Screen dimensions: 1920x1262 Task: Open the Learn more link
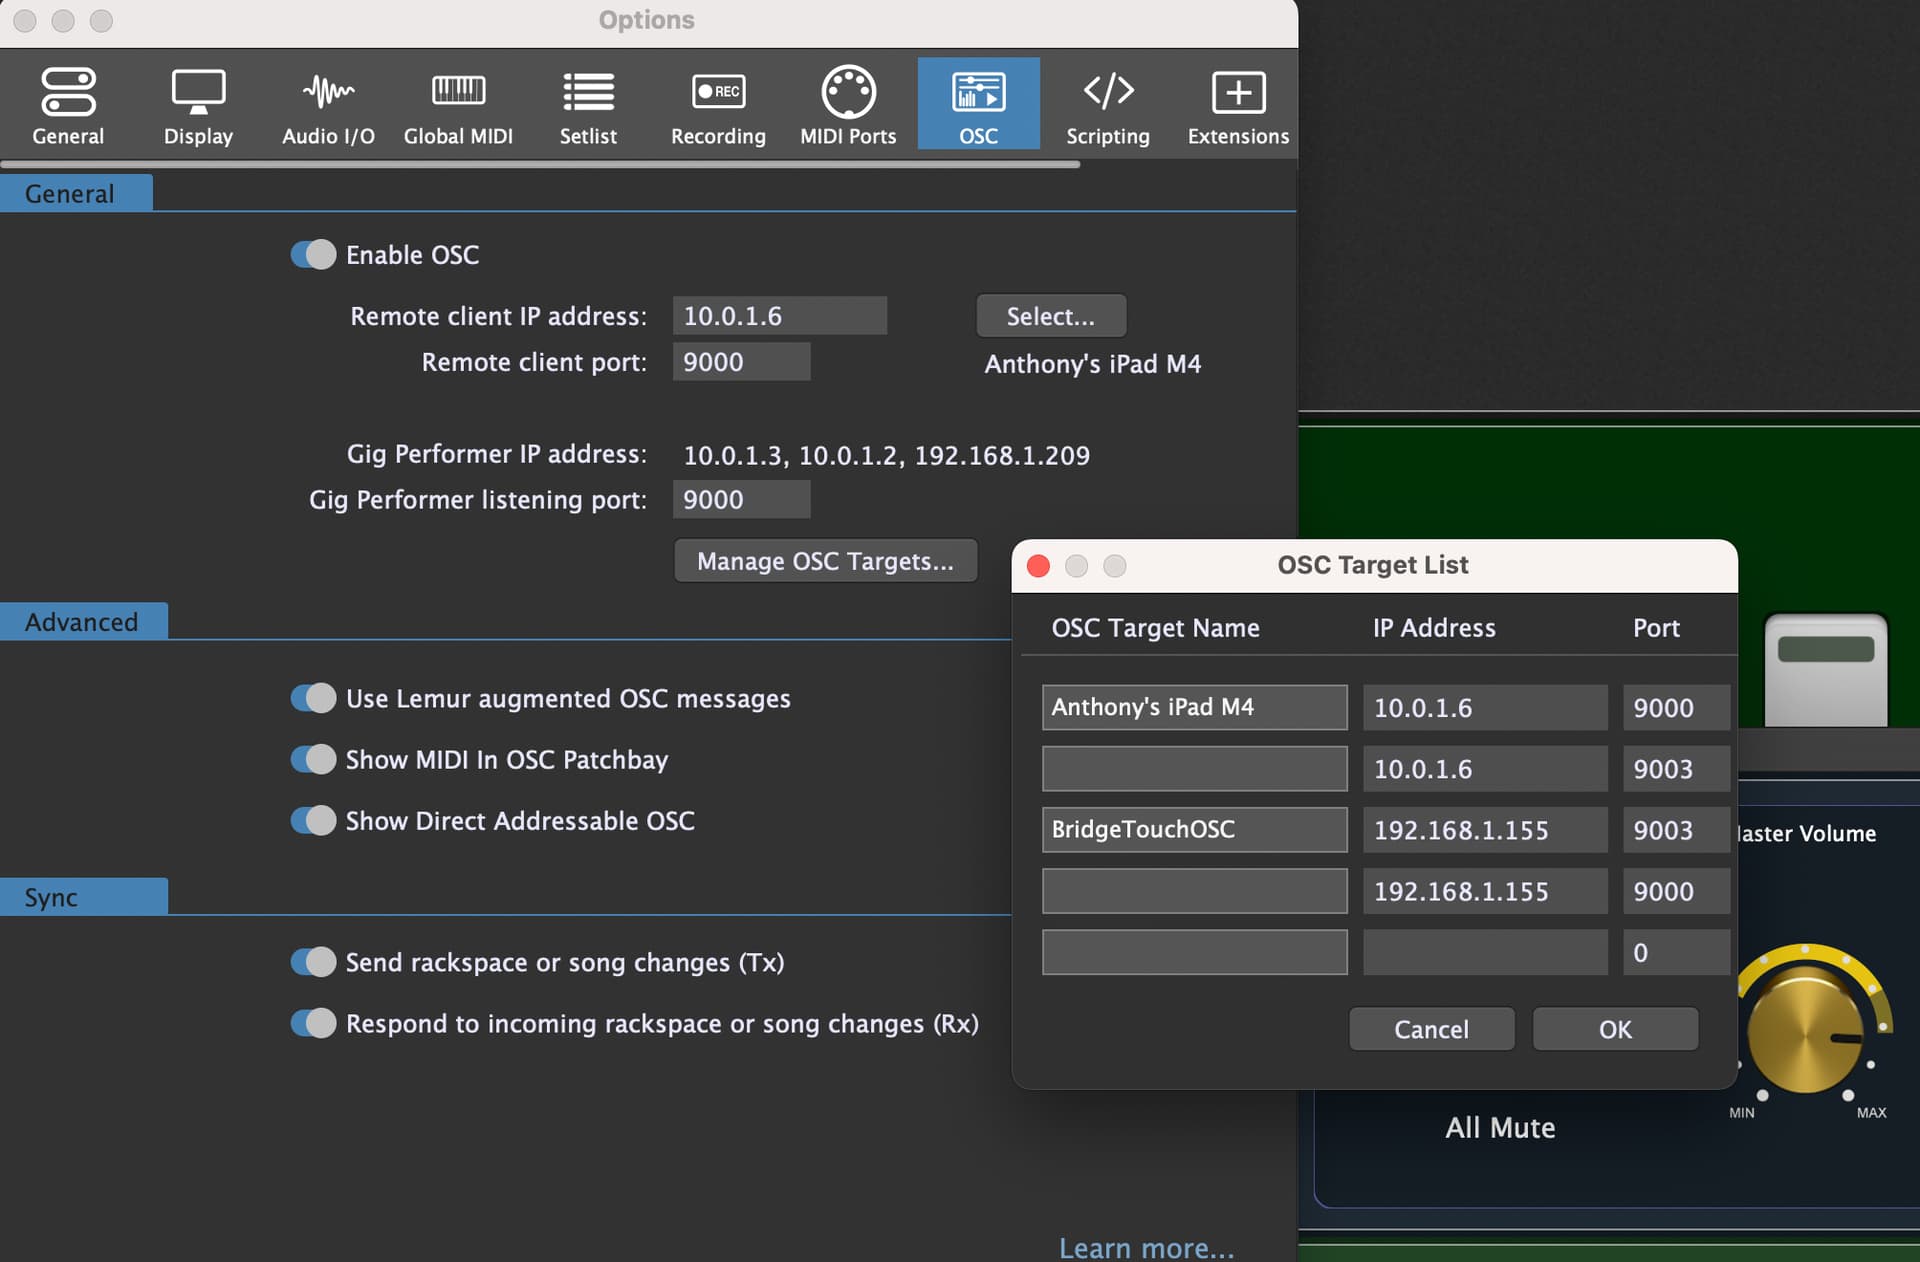[x=1146, y=1247]
